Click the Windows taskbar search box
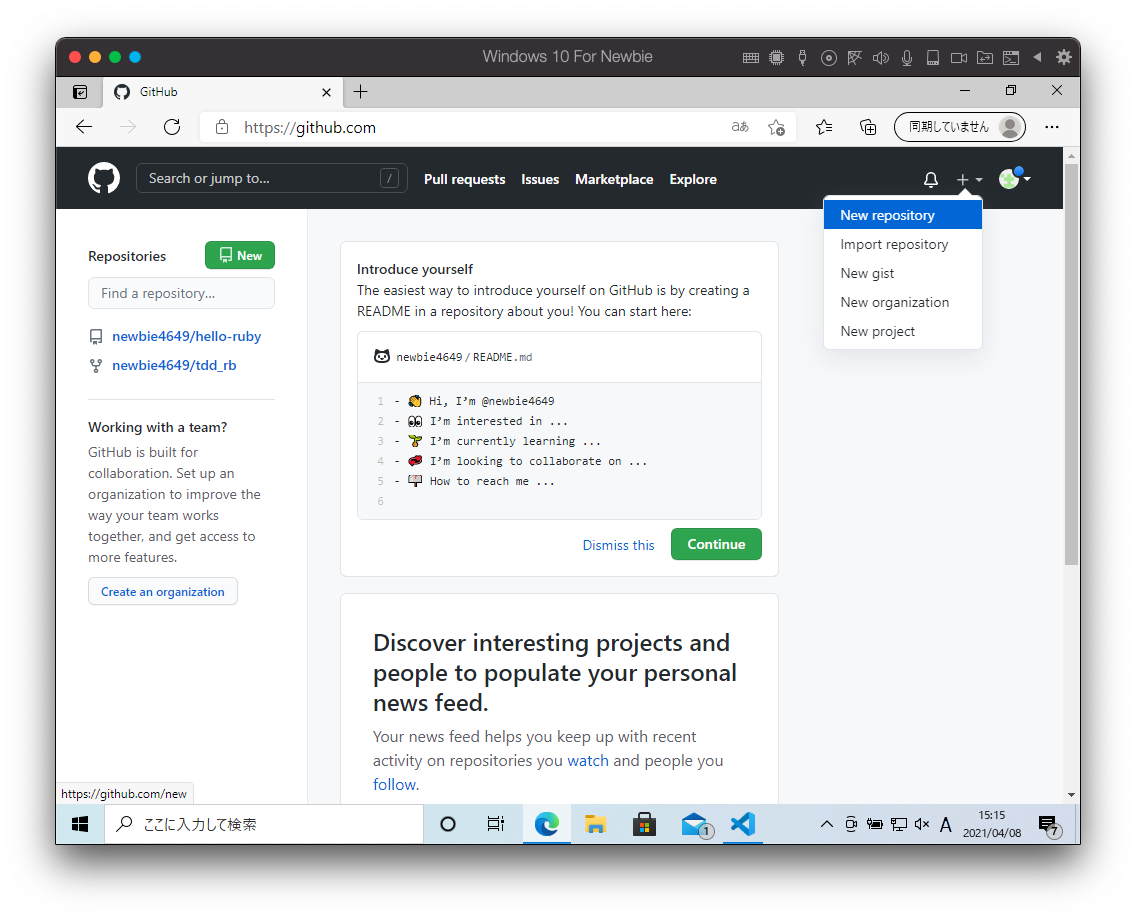Image resolution: width=1136 pixels, height=918 pixels. [x=264, y=824]
